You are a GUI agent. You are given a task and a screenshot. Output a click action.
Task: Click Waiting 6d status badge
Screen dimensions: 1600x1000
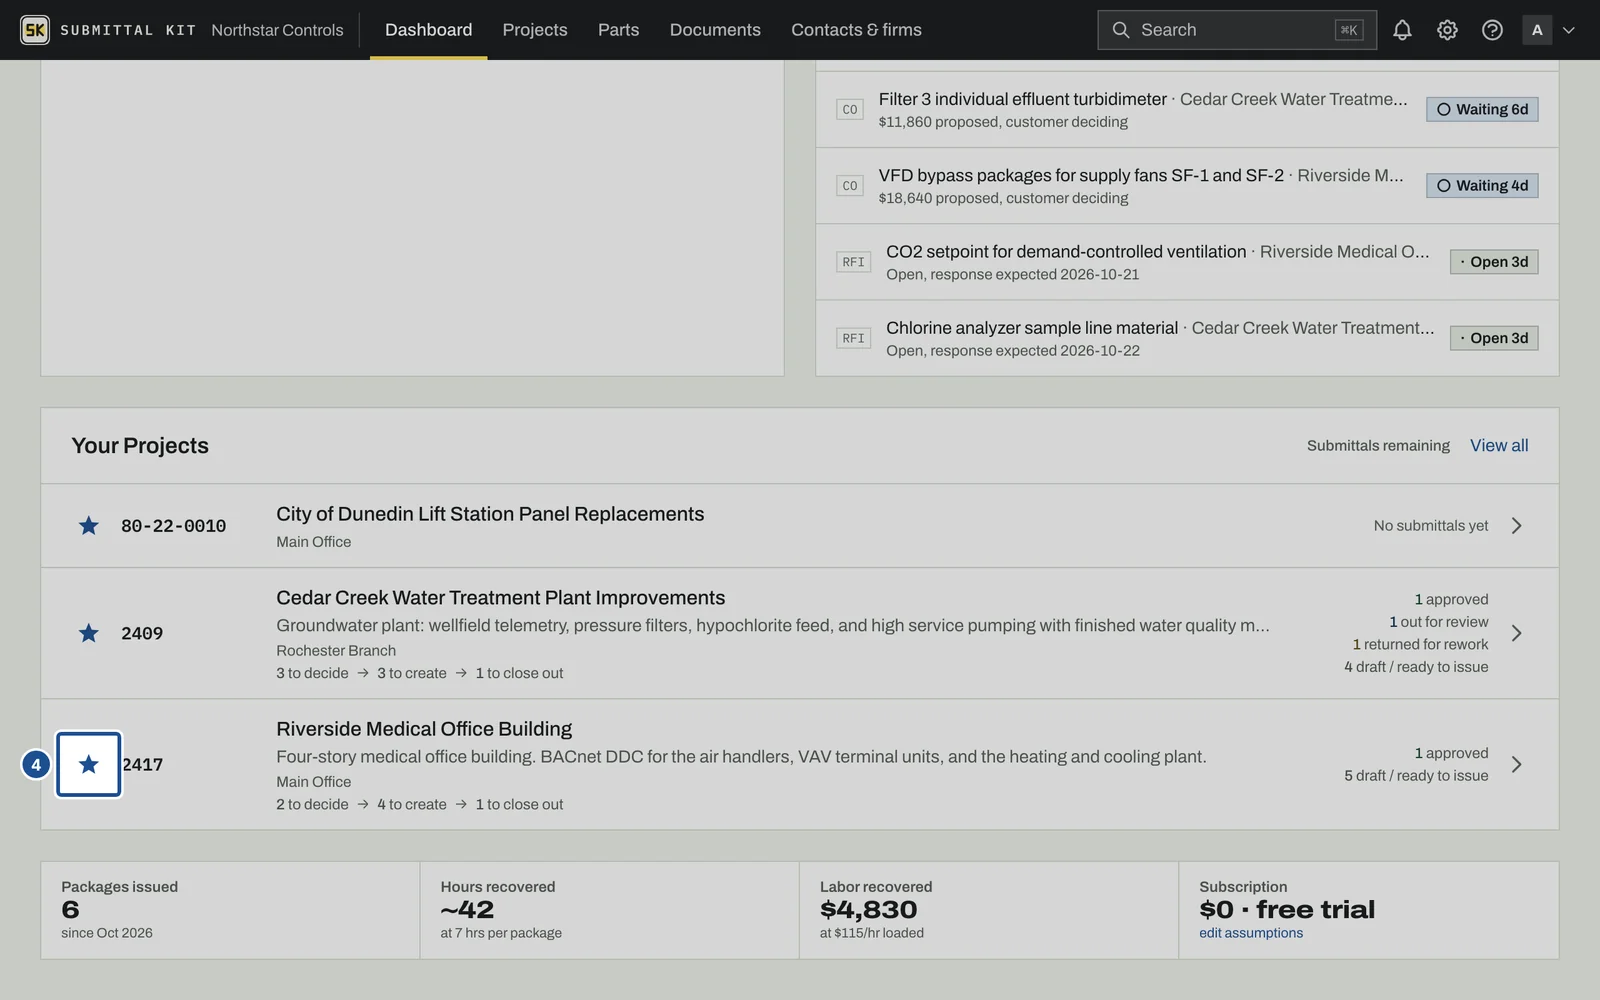1482,110
